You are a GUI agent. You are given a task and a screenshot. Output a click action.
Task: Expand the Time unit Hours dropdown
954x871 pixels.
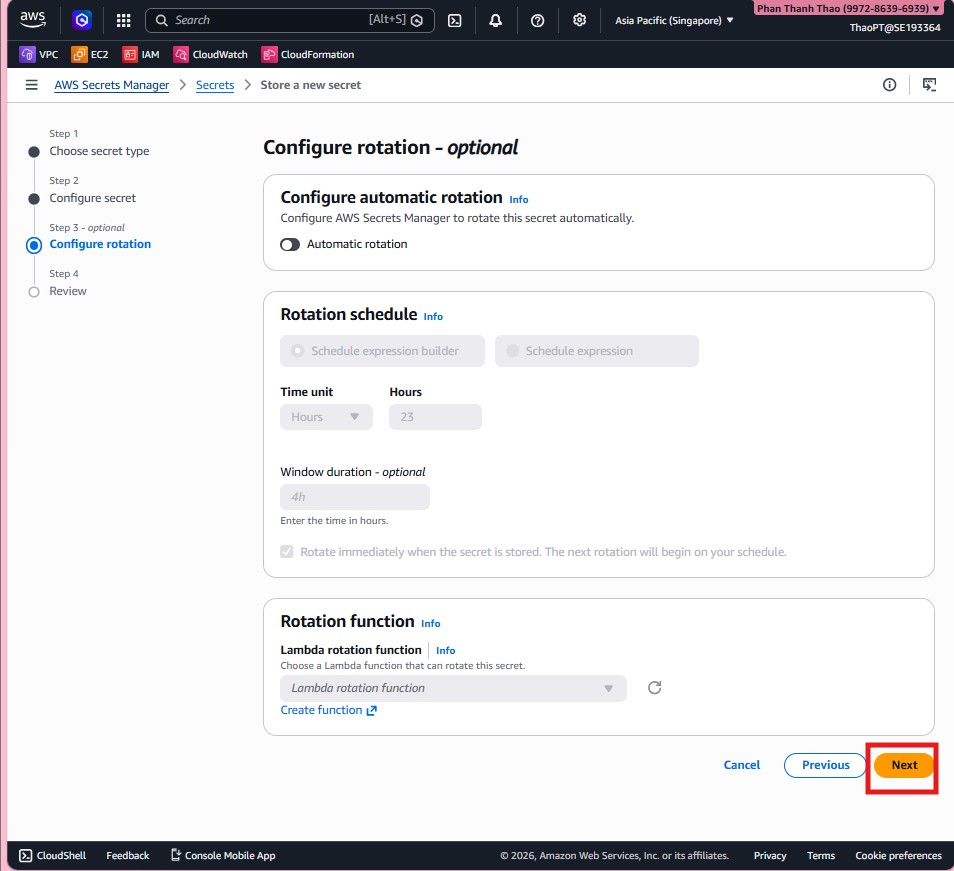pos(326,417)
